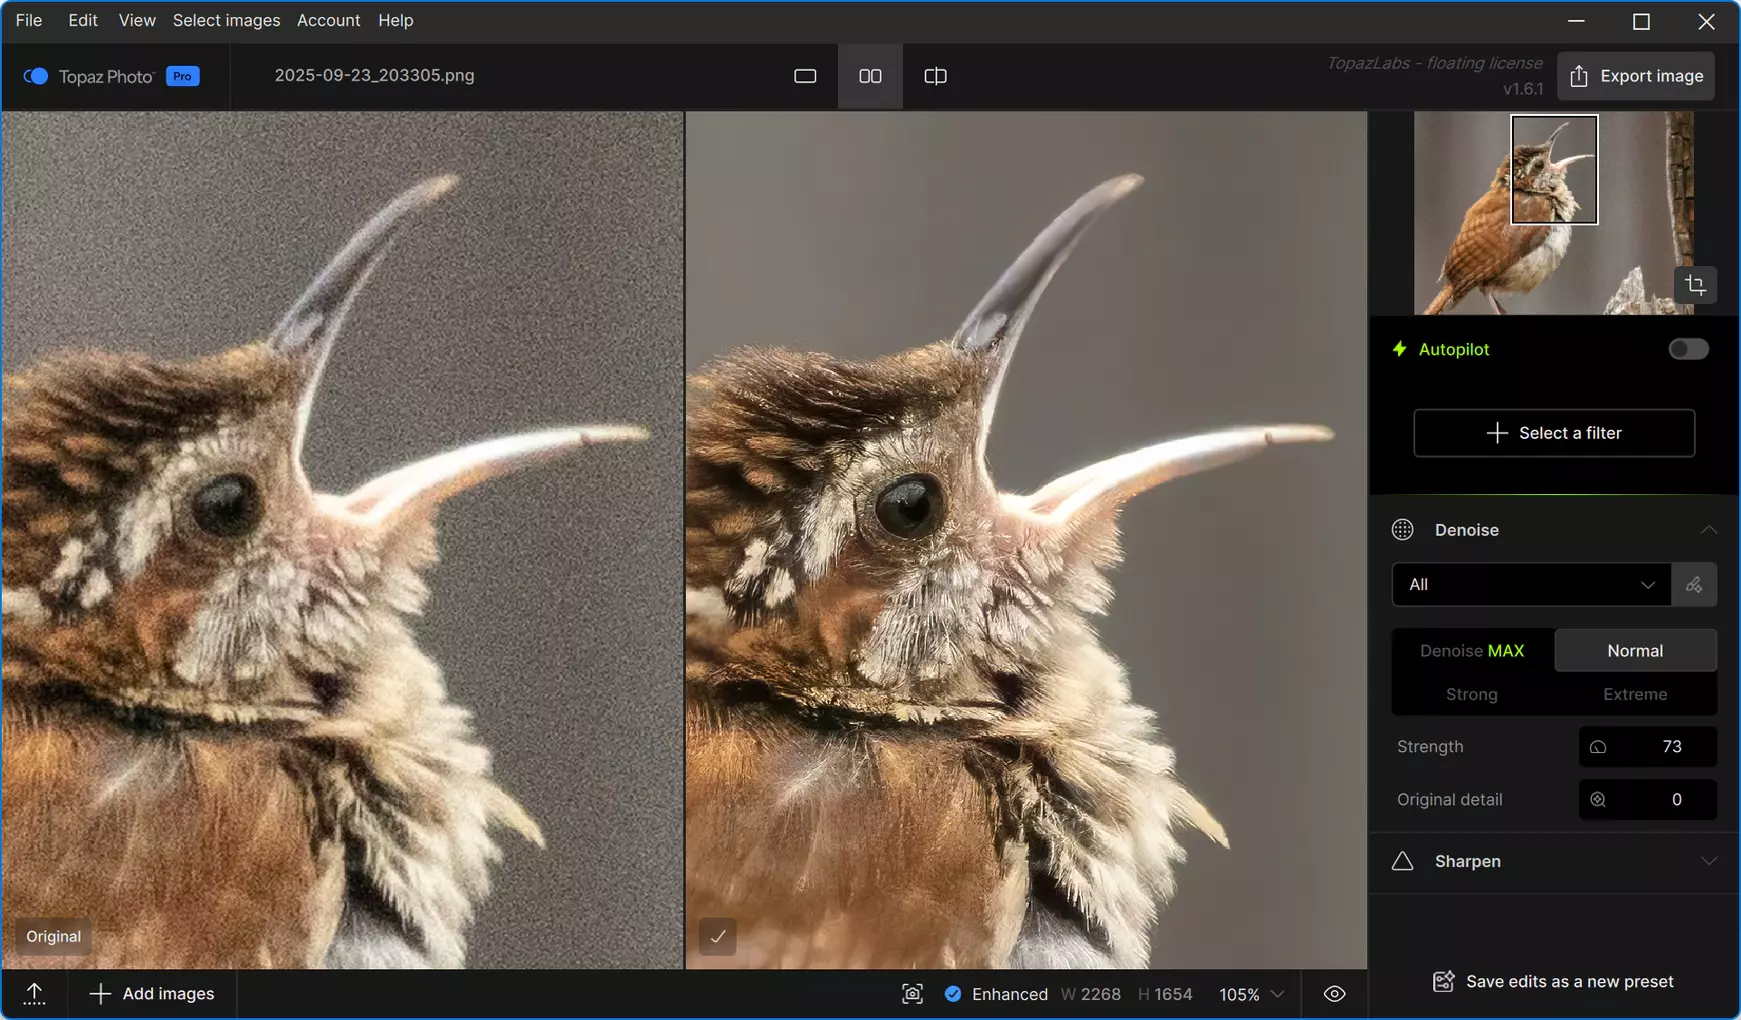Click Select a filter button
This screenshot has height=1020, width=1741.
point(1554,433)
